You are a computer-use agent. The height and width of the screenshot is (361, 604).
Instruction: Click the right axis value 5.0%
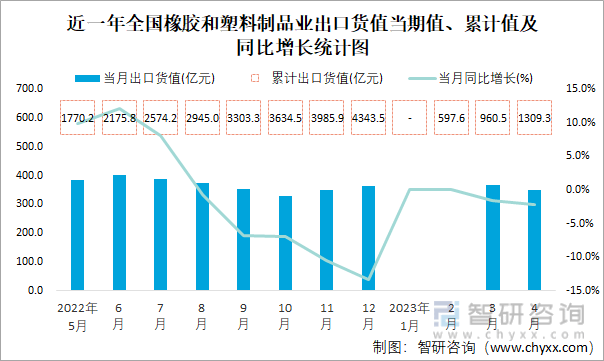577,156
